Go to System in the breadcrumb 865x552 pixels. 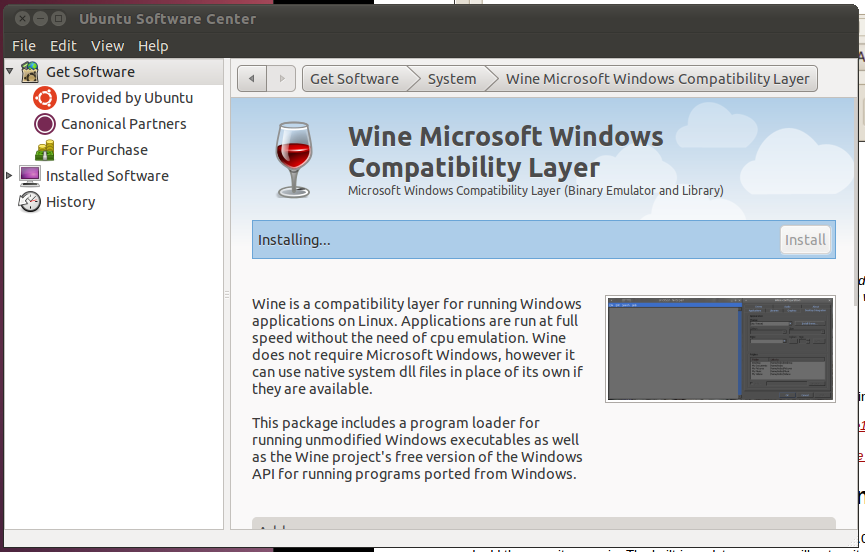click(x=452, y=79)
